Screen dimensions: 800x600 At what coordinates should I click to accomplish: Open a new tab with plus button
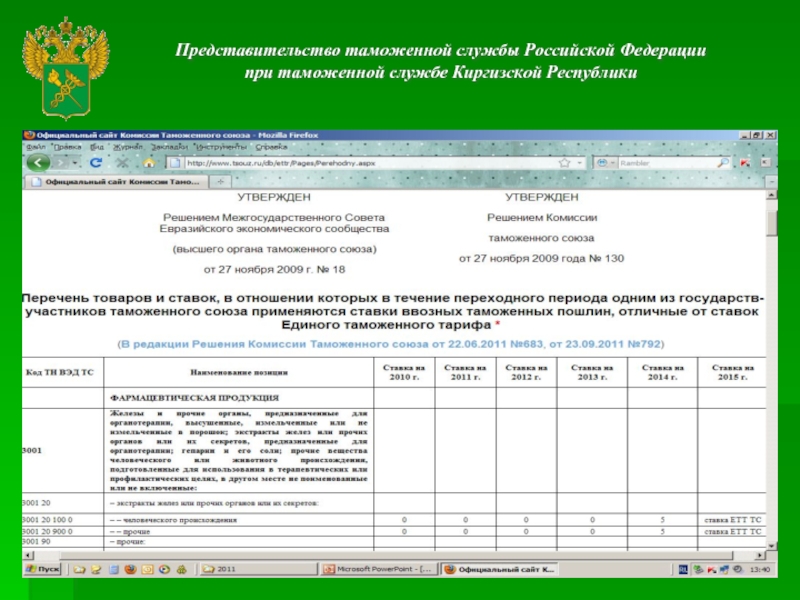(220, 182)
